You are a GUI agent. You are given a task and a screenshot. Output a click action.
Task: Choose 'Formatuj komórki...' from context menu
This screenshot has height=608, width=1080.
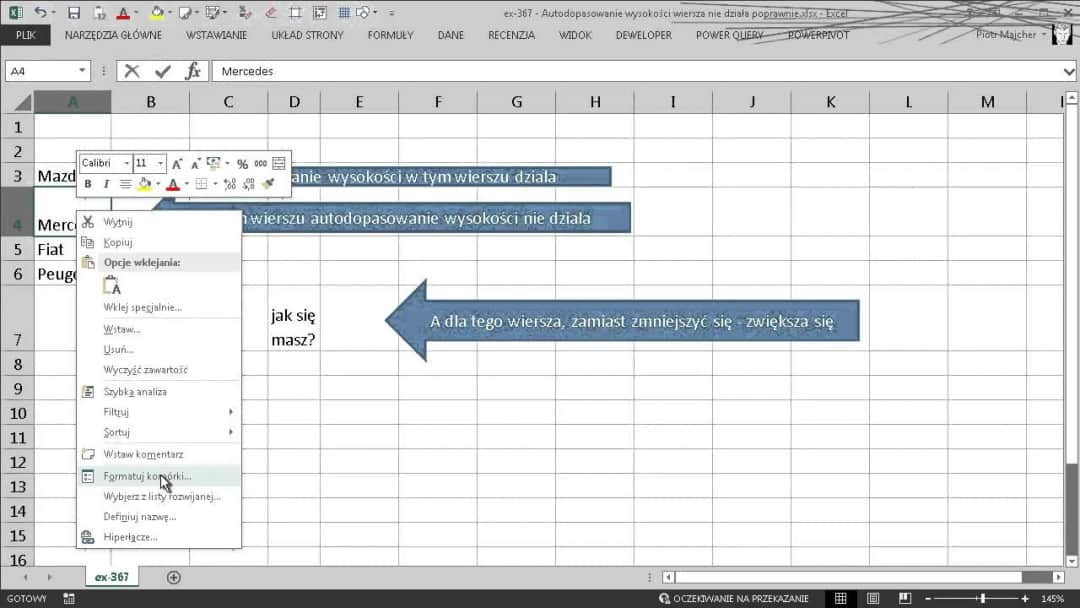coord(147,476)
